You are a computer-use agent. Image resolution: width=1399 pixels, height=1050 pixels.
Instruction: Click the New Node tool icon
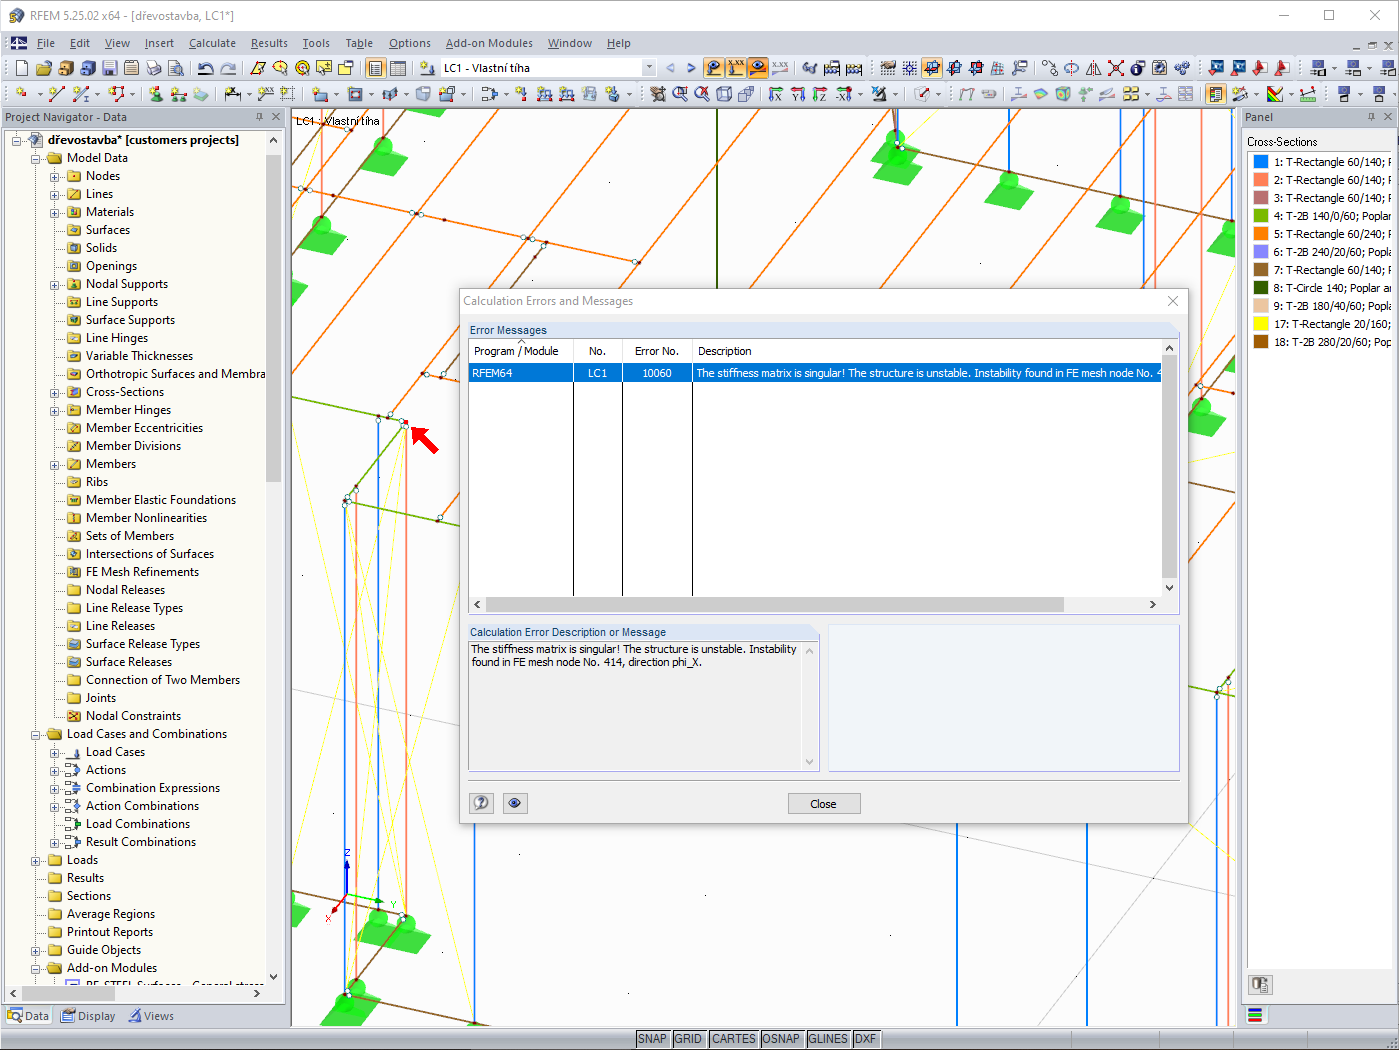21,94
